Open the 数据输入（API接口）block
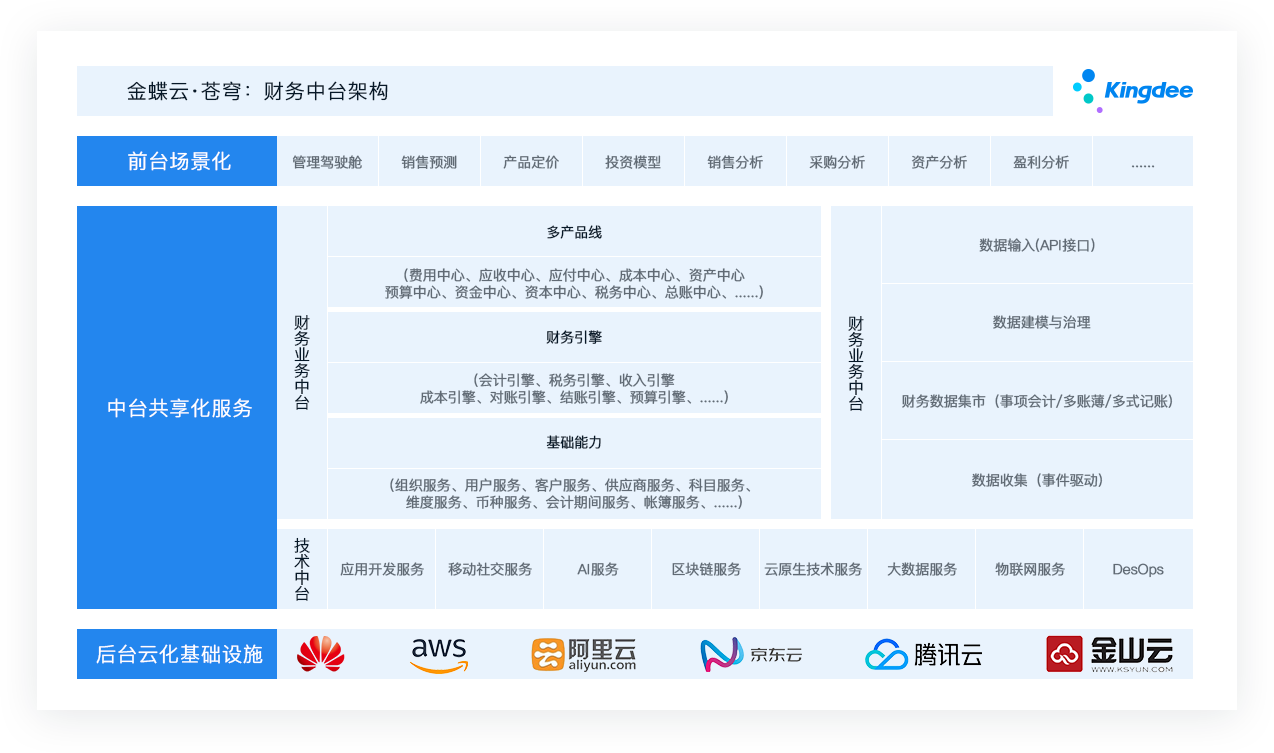The image size is (1274, 753). [1037, 245]
